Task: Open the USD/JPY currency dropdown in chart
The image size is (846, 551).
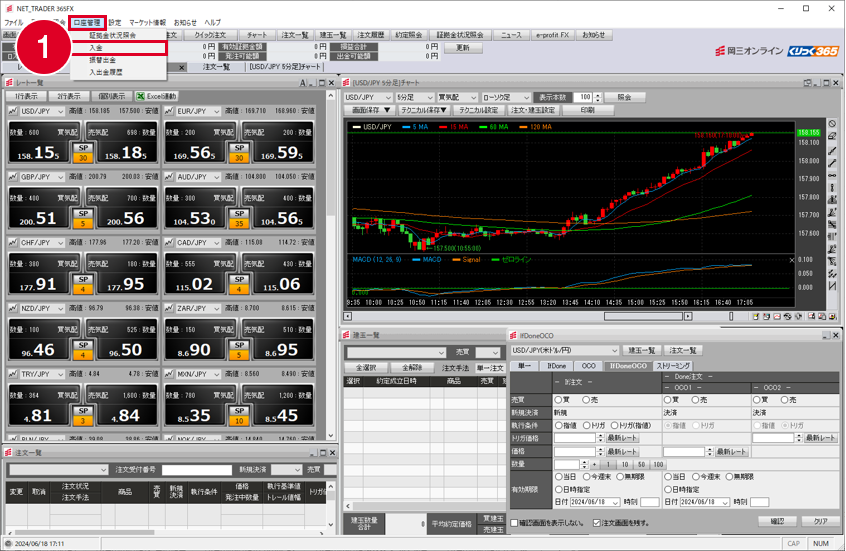Action: [368, 97]
